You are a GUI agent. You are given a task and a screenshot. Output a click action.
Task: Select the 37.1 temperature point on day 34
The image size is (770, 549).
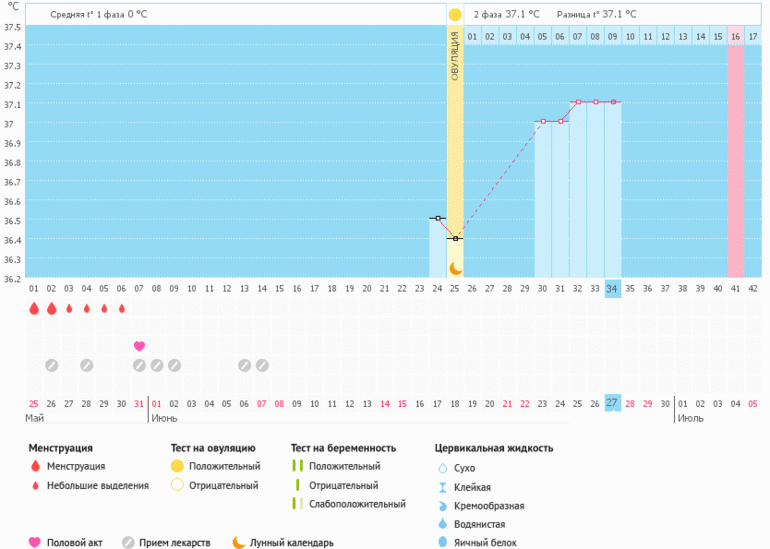pos(613,102)
